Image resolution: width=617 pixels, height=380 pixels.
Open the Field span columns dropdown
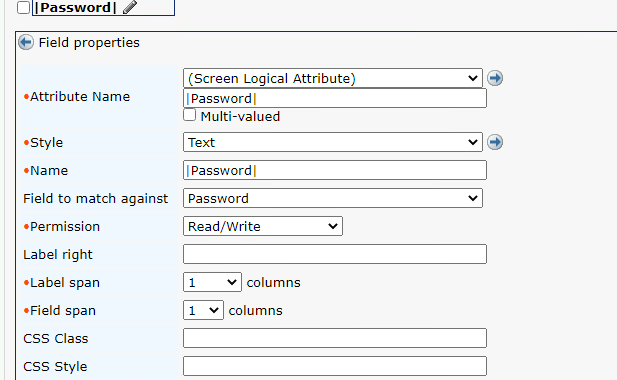(203, 310)
